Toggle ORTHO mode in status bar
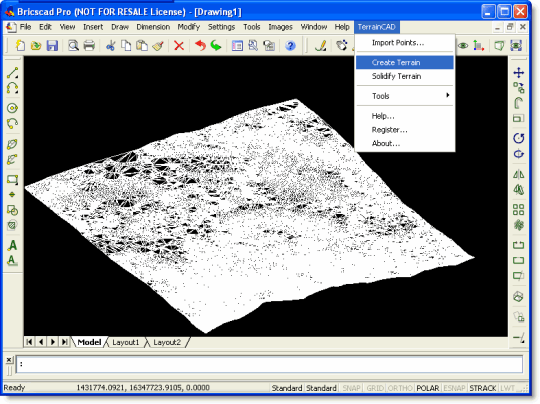The height and width of the screenshot is (404, 540). 400,388
